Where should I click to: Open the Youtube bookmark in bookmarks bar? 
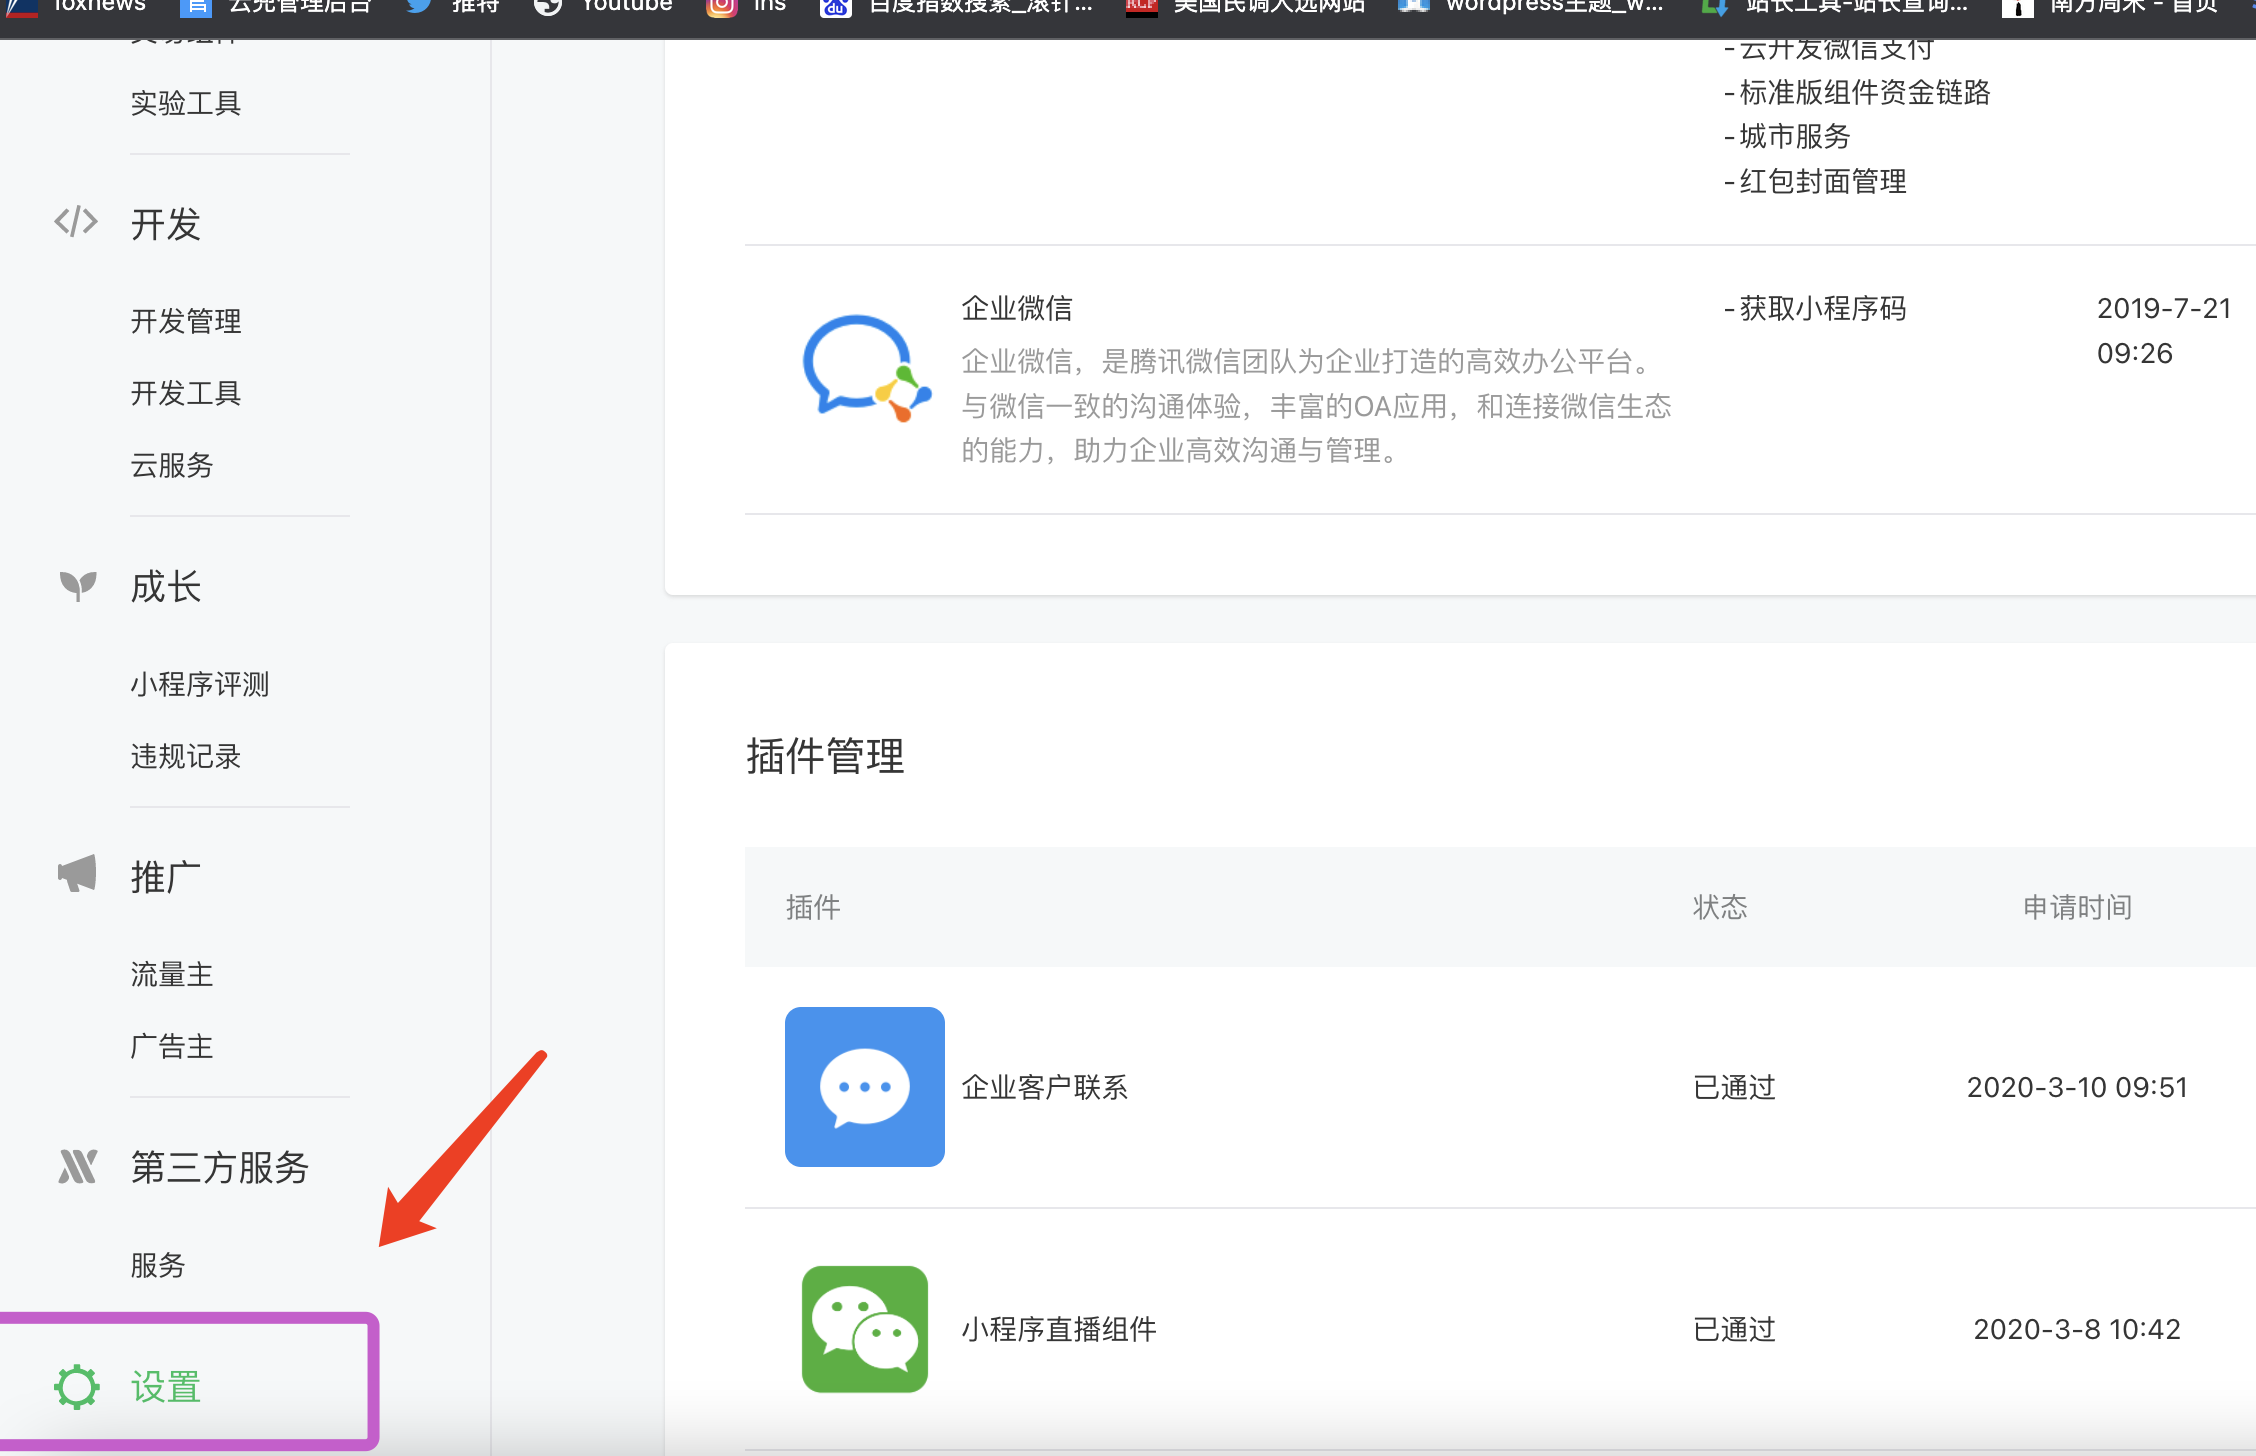(x=603, y=8)
